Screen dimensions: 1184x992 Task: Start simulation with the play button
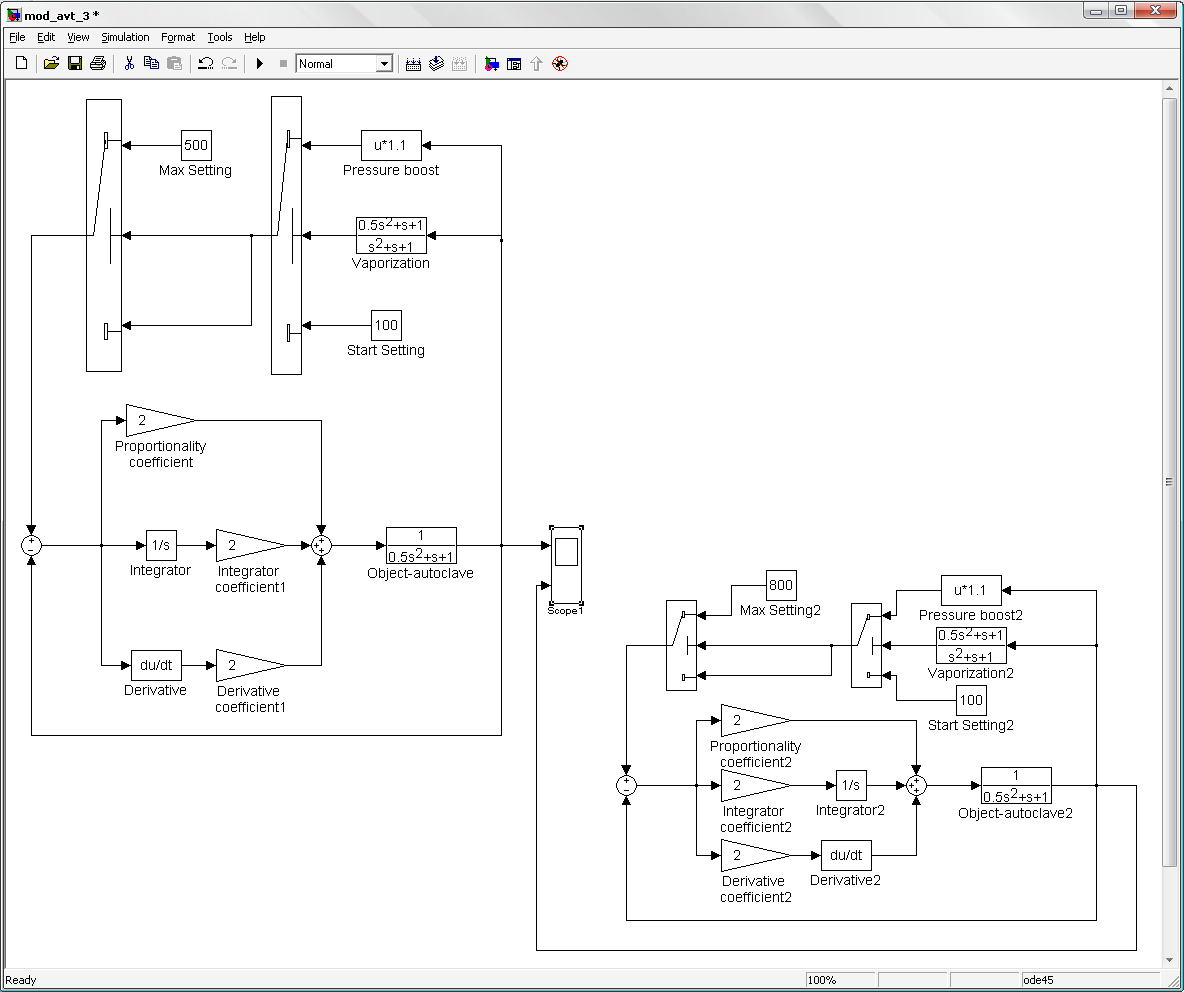260,64
